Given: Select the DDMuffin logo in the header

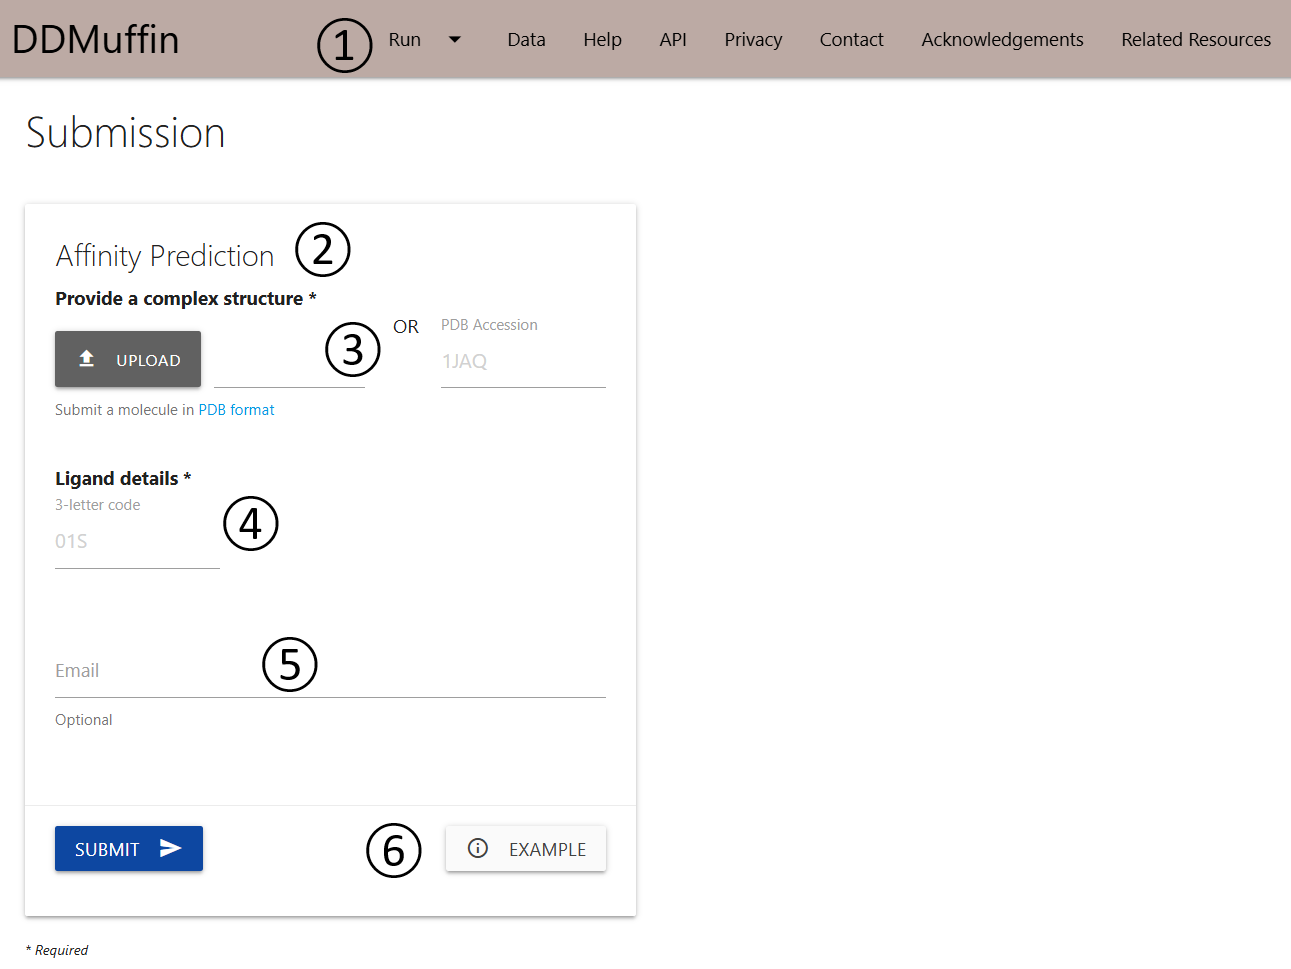Looking at the screenshot, I should 95,38.
